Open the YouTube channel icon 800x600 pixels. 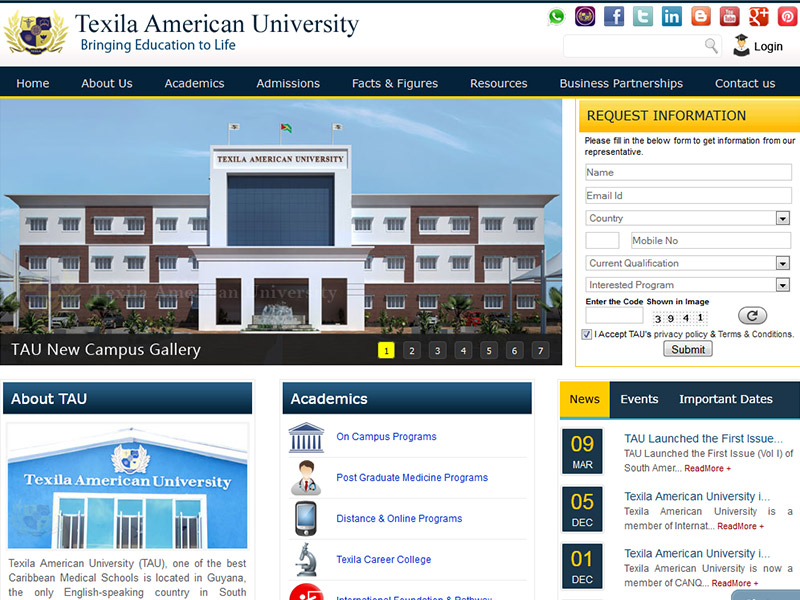pyautogui.click(x=730, y=16)
